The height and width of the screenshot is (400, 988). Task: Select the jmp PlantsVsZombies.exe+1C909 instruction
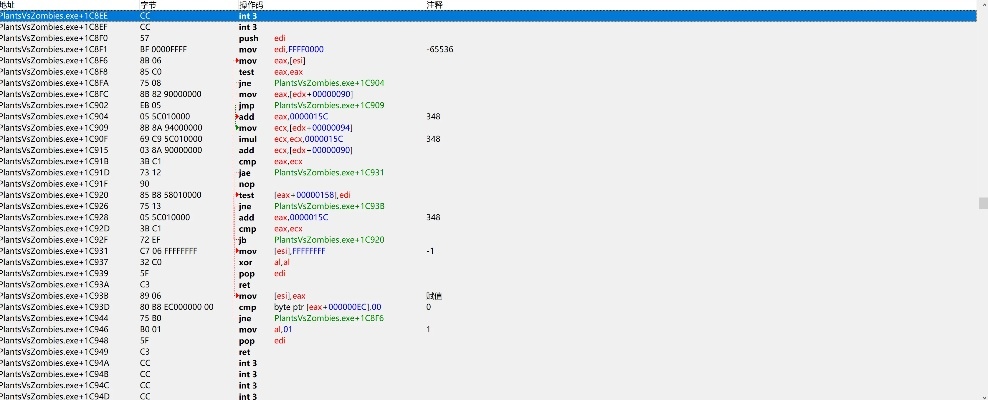click(x=246, y=105)
